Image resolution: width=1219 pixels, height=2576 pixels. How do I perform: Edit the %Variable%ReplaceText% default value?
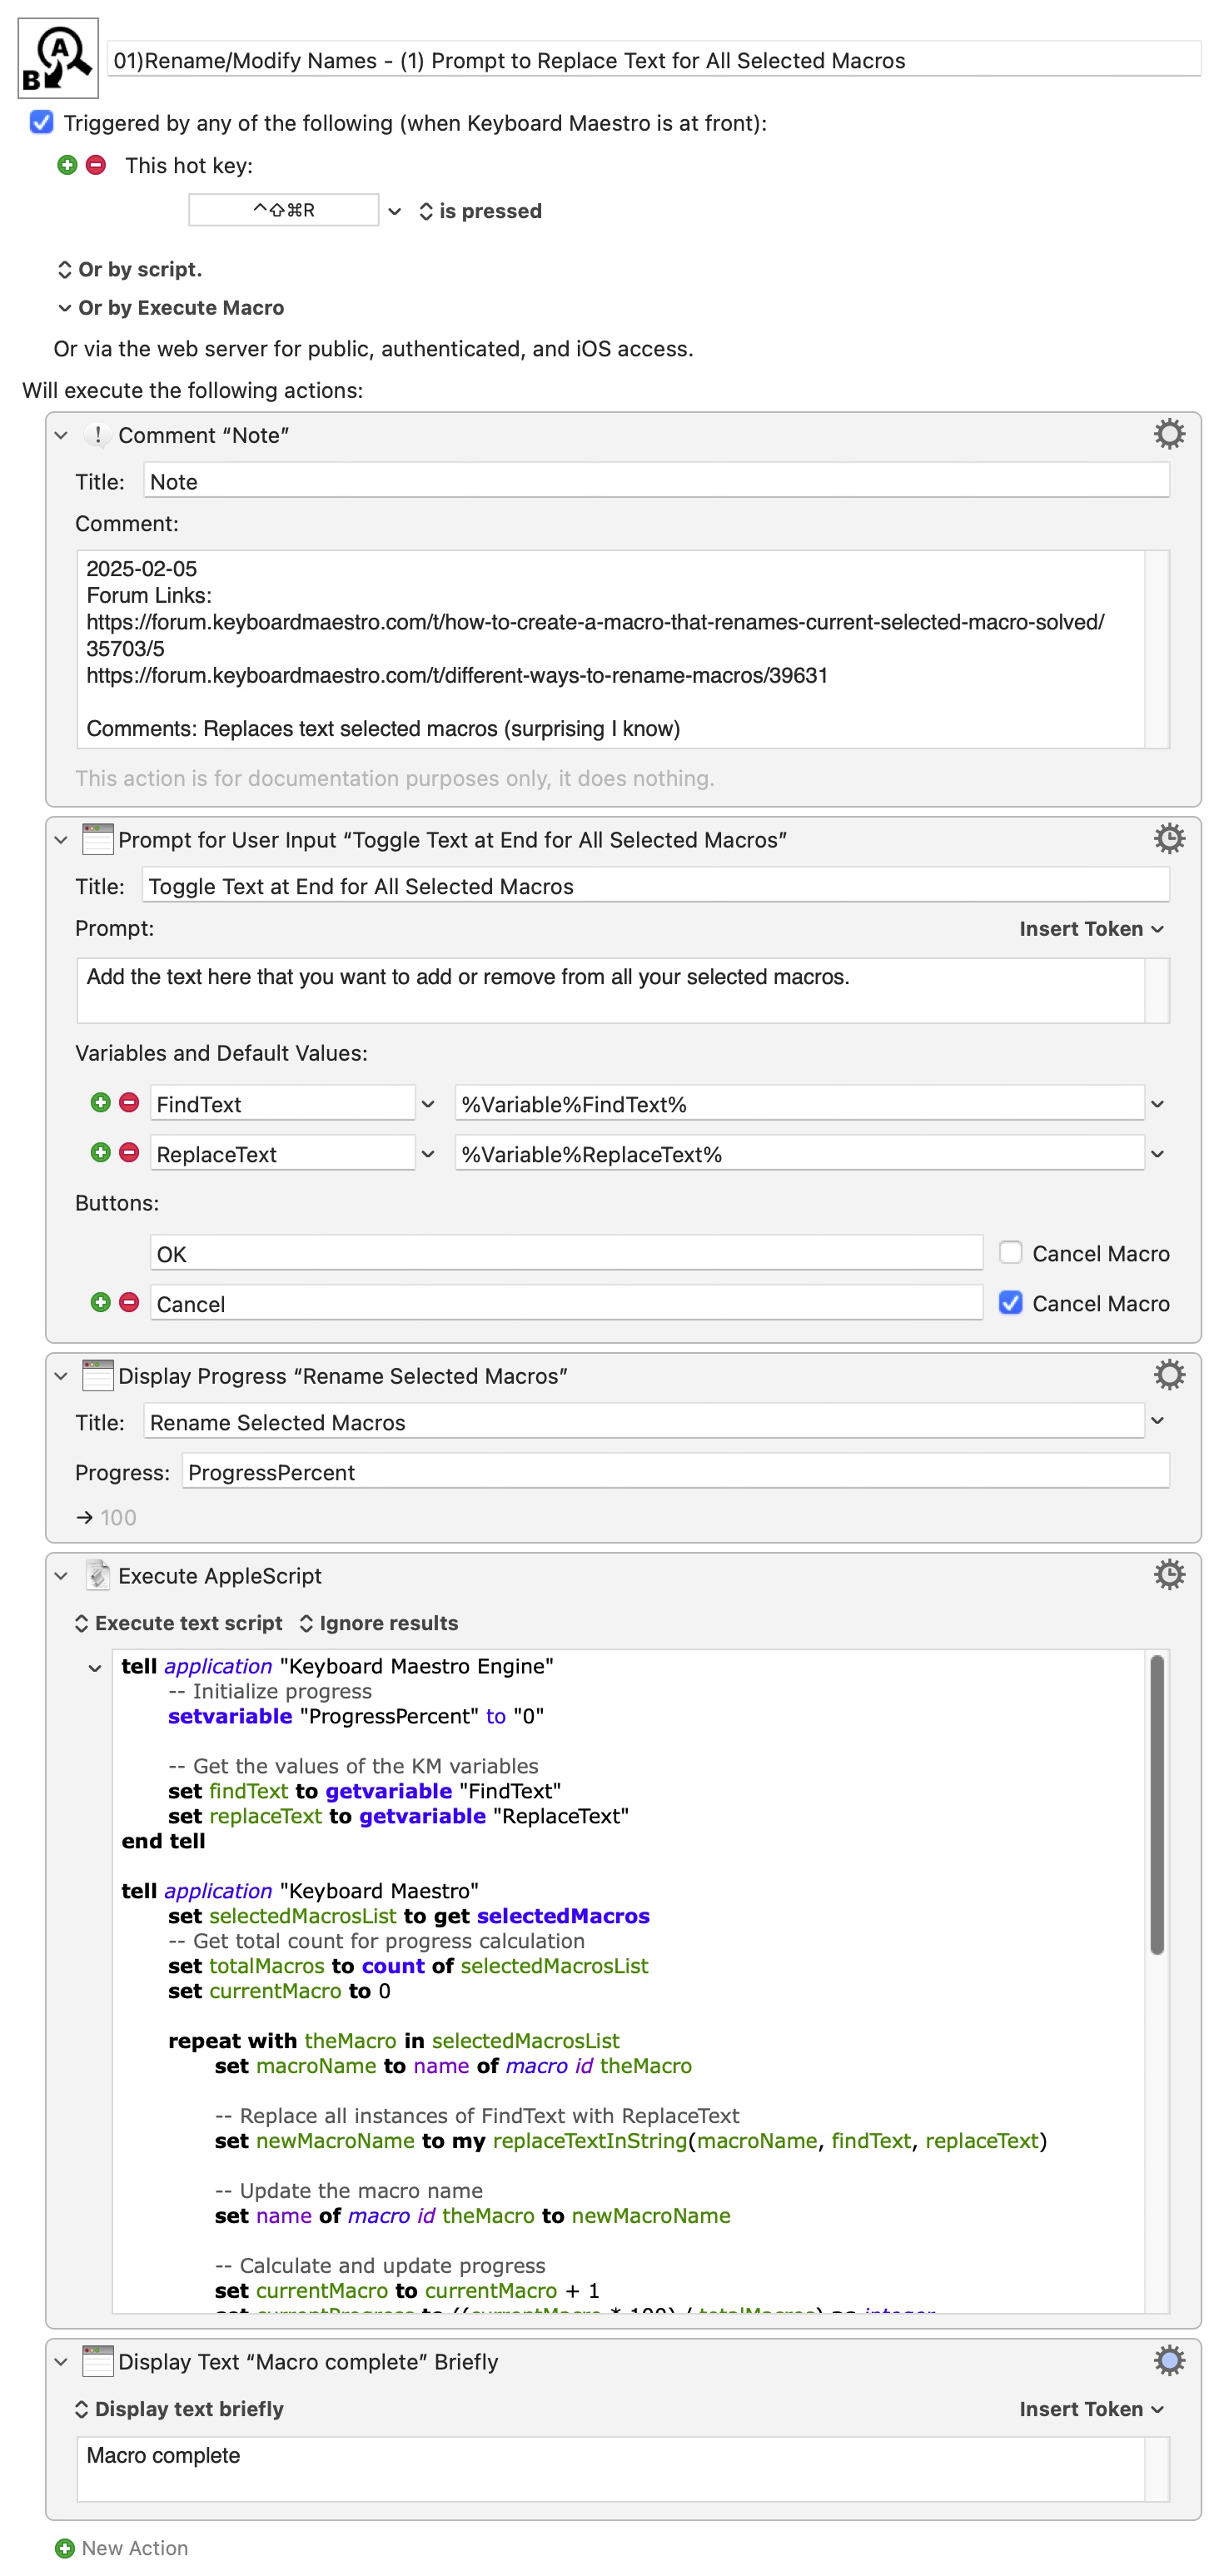pyautogui.click(x=799, y=1153)
